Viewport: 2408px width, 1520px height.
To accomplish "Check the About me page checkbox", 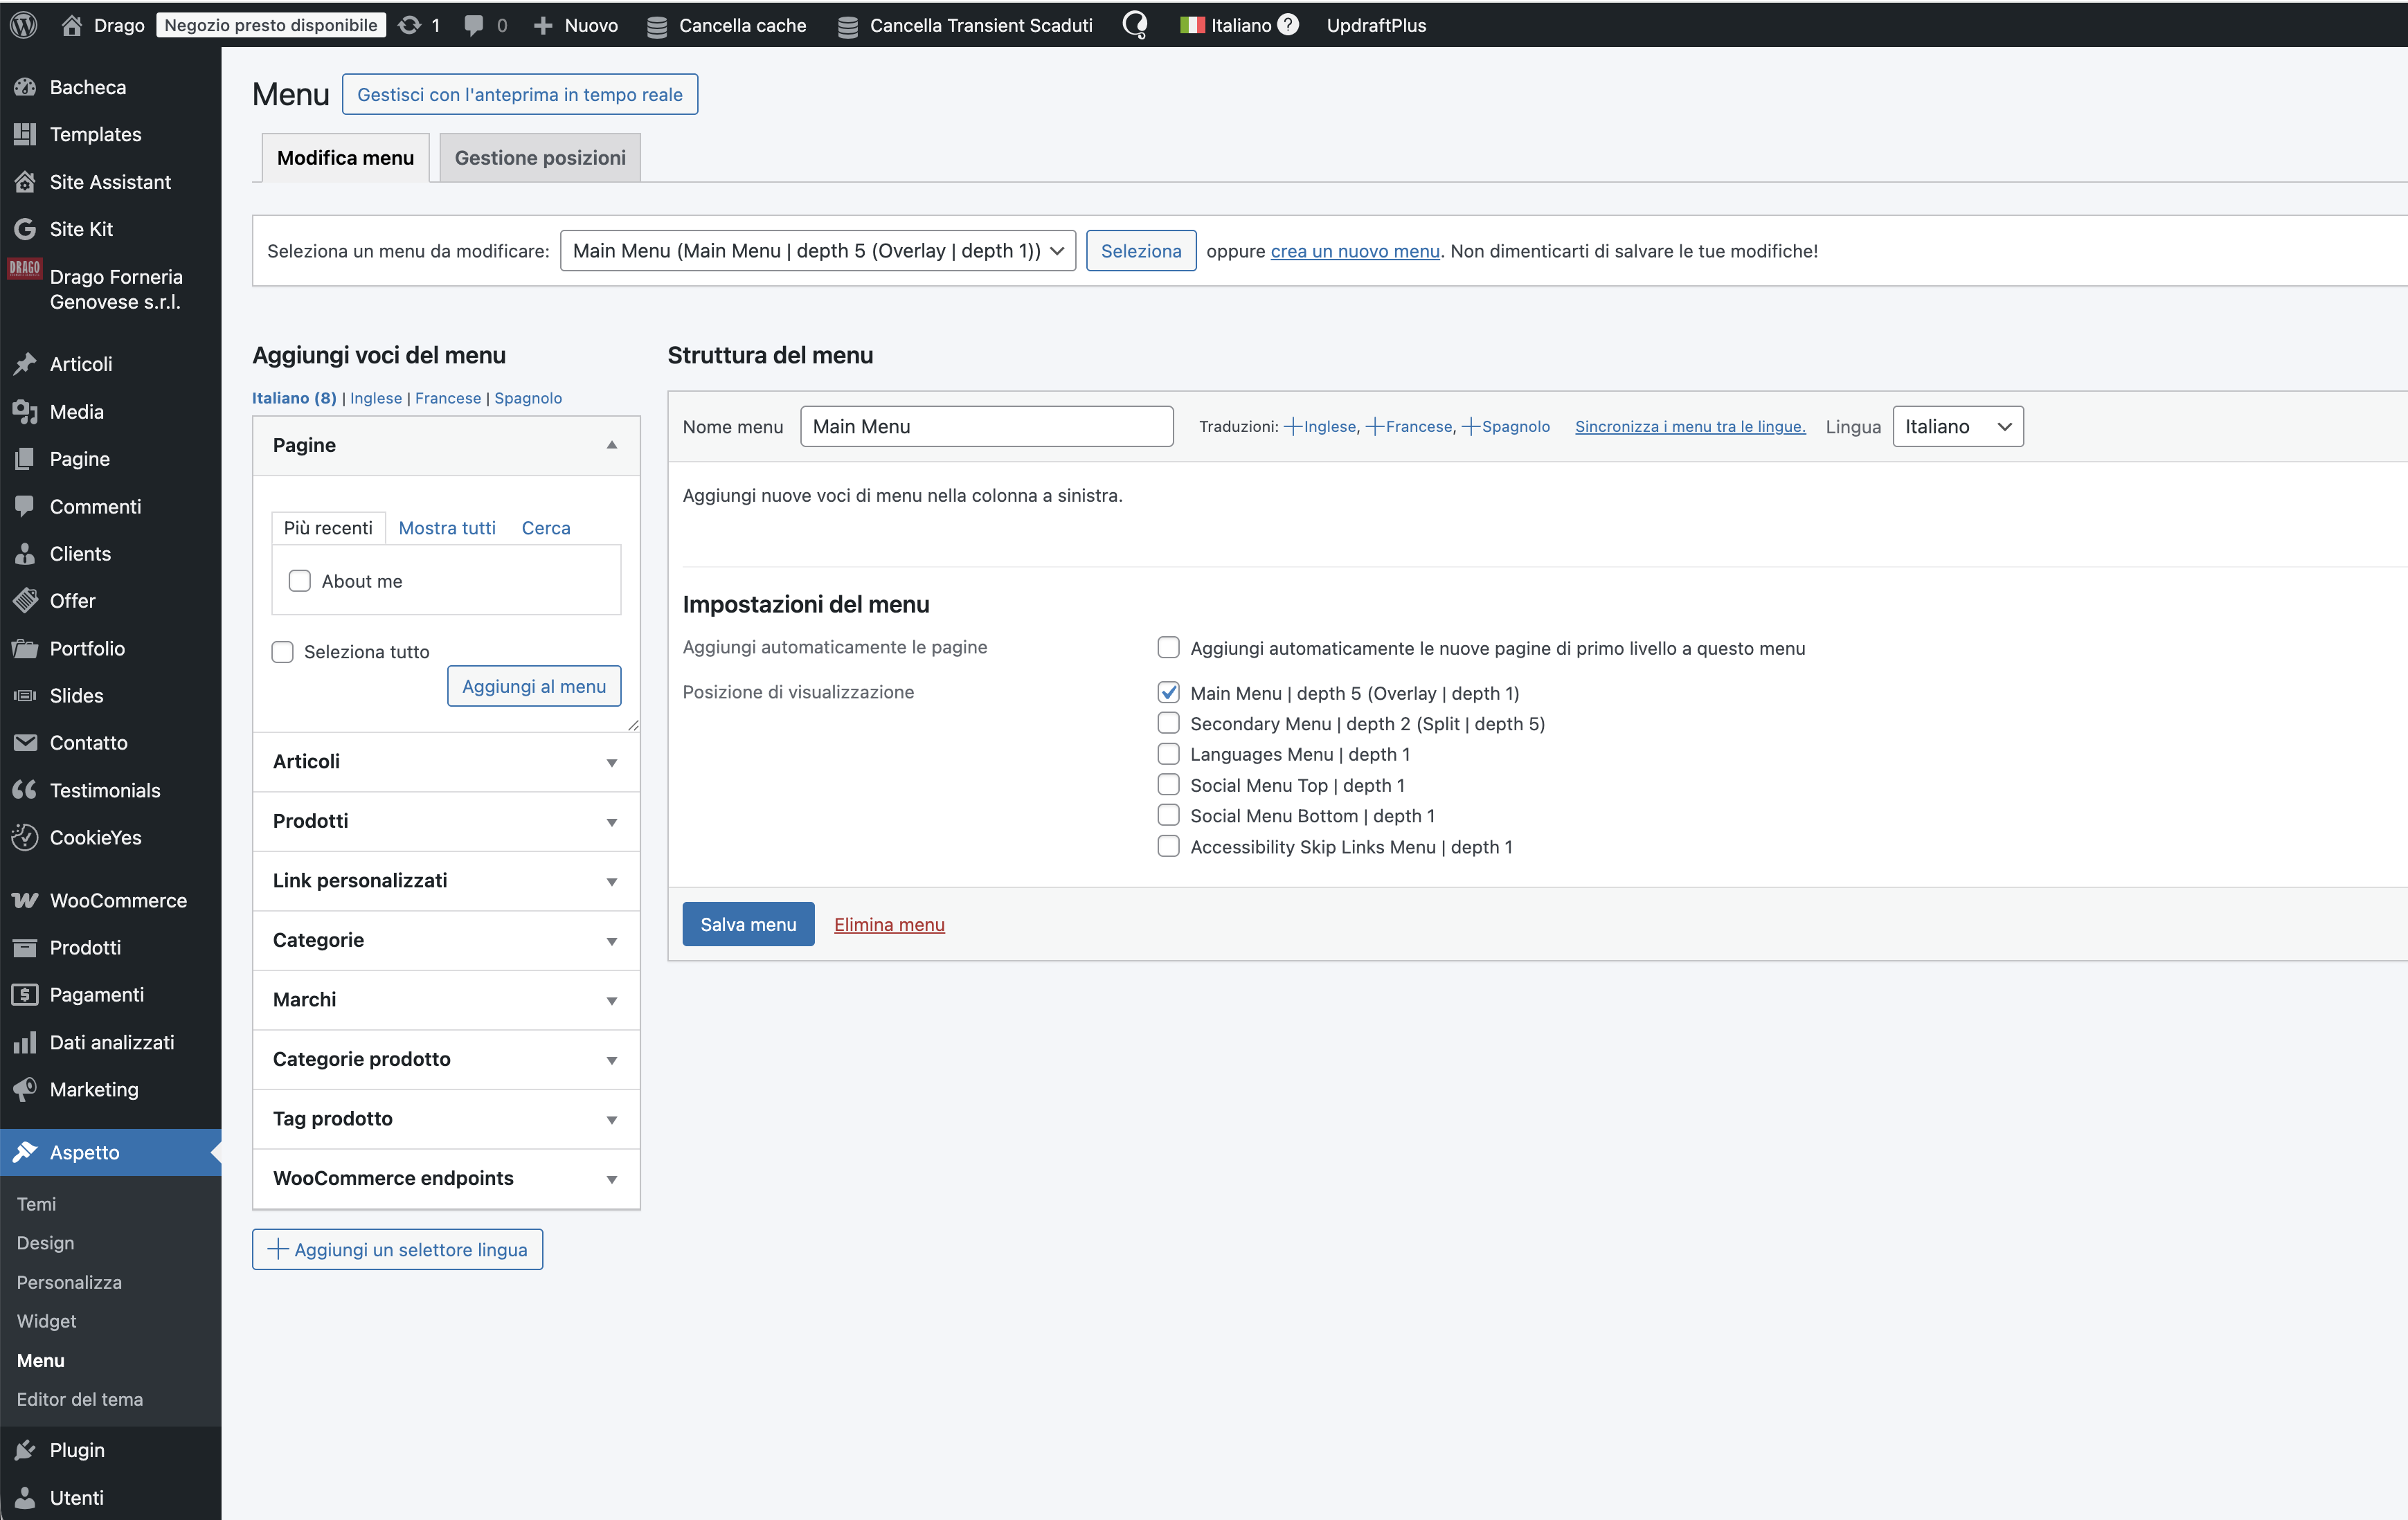I will pyautogui.click(x=300, y=581).
